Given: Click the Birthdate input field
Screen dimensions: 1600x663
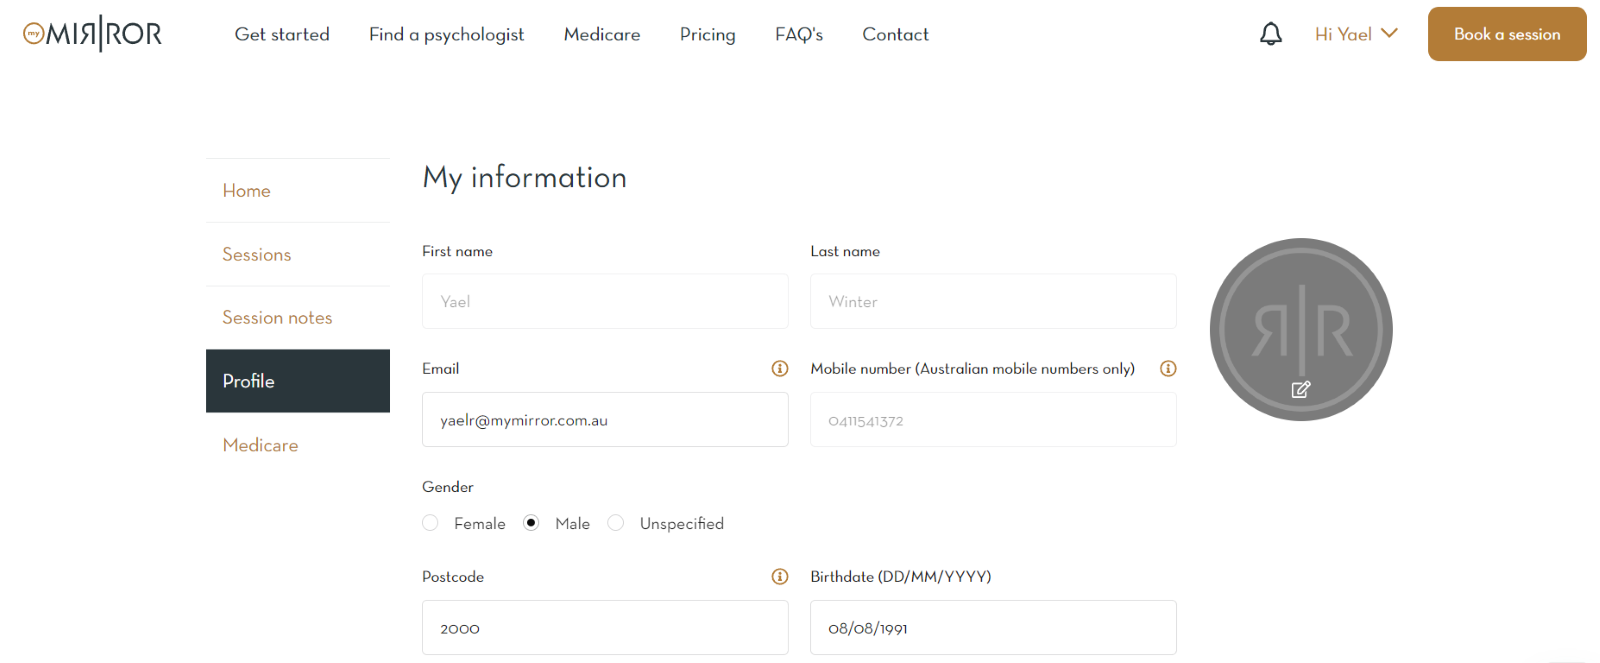Looking at the screenshot, I should tap(993, 628).
